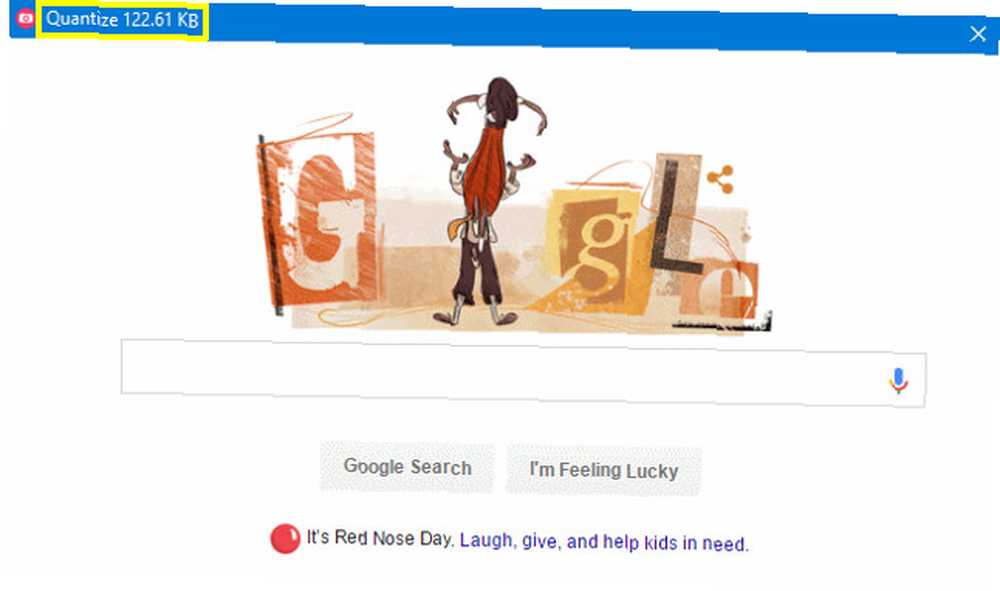Click the Google Search button
1000x591 pixels.
[x=407, y=467]
